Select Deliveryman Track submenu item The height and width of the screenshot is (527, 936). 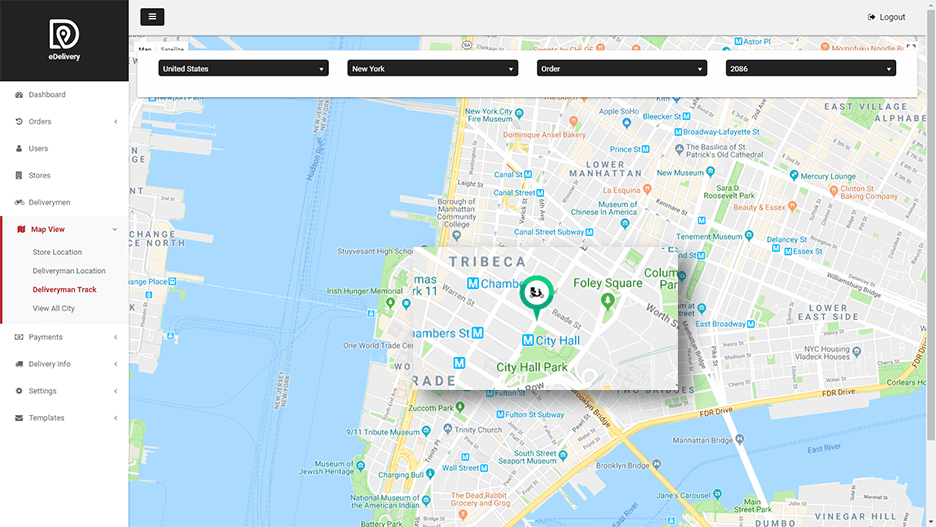(64, 289)
